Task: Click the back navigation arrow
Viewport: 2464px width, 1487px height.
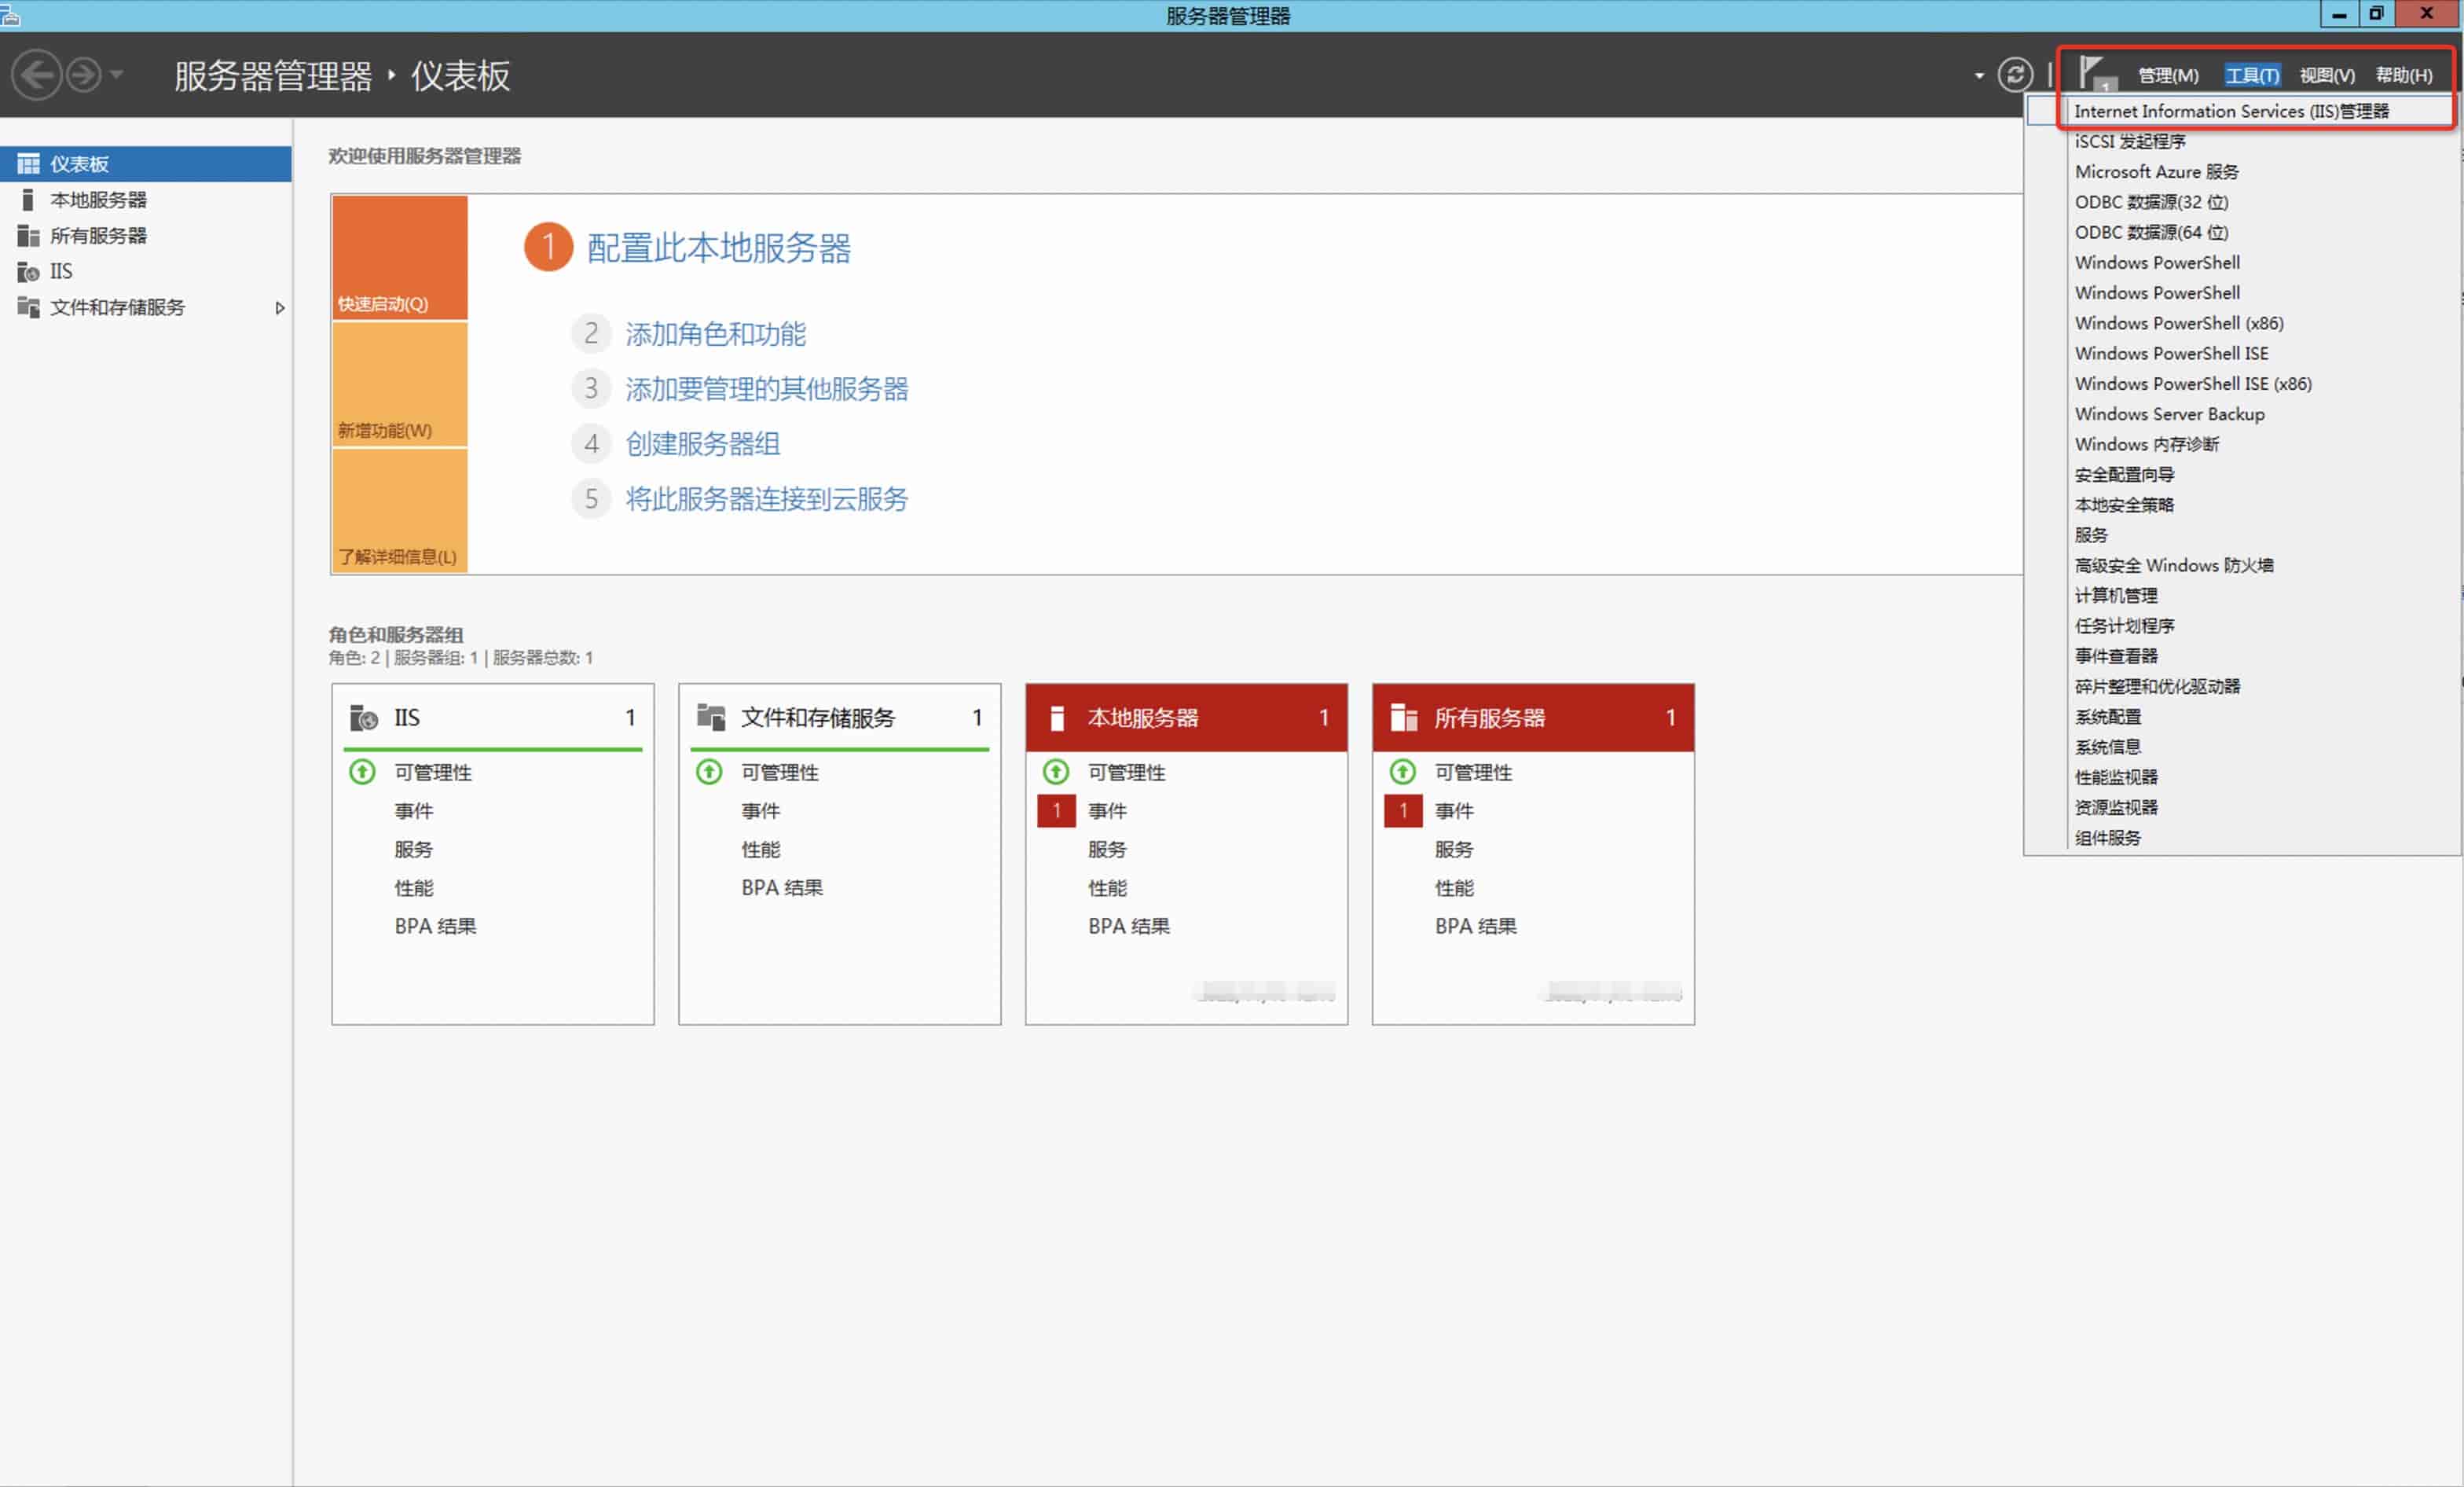Action: [x=37, y=75]
